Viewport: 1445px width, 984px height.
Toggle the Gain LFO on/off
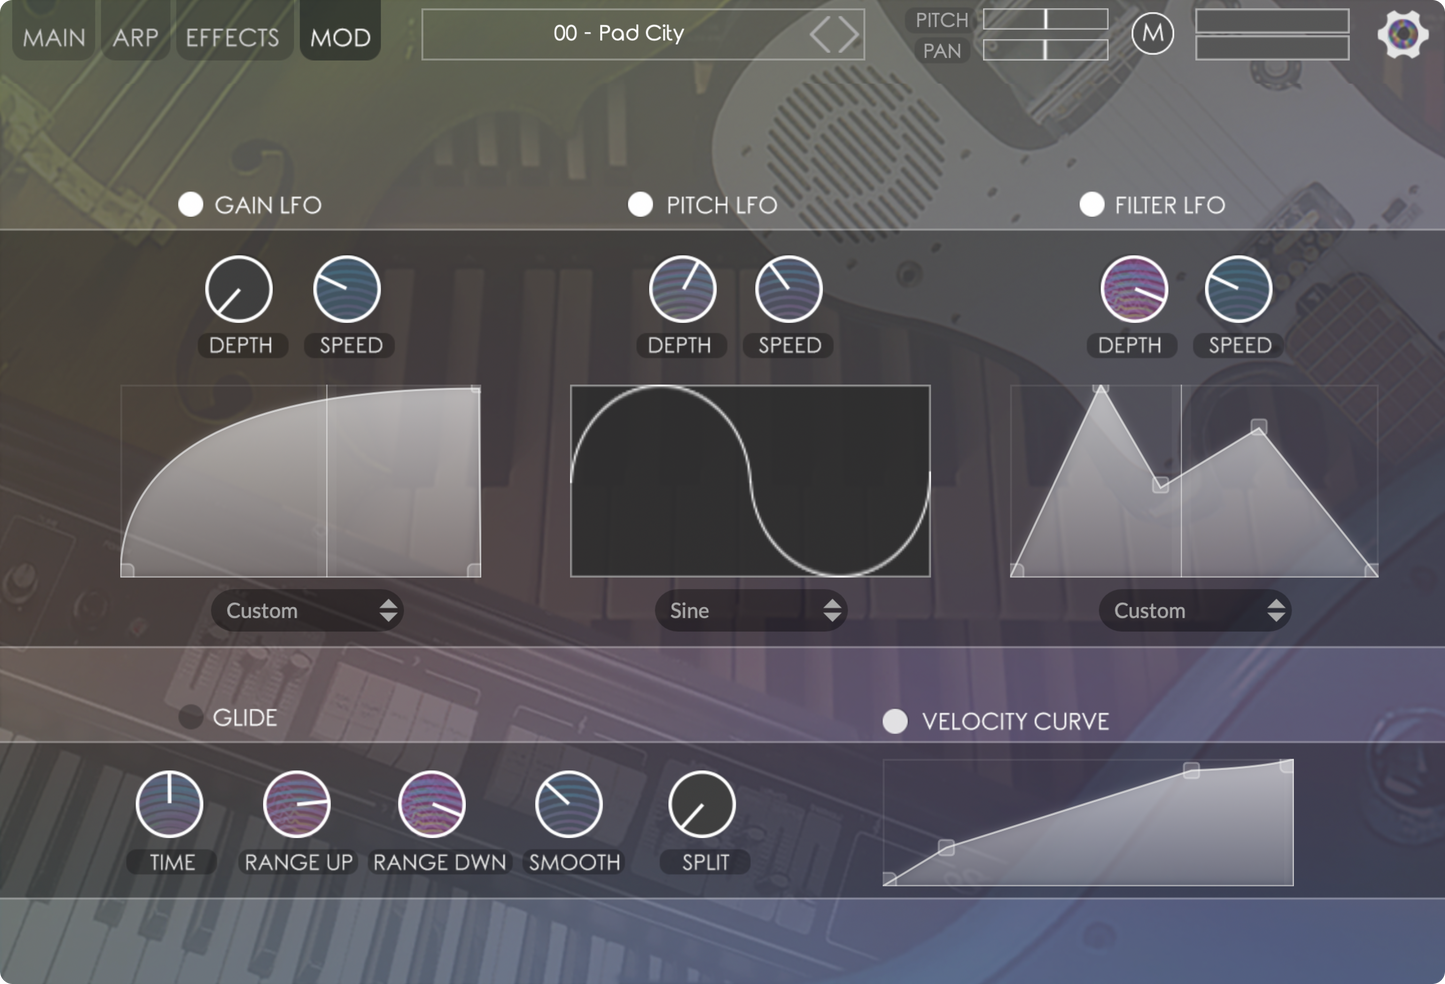tap(190, 205)
